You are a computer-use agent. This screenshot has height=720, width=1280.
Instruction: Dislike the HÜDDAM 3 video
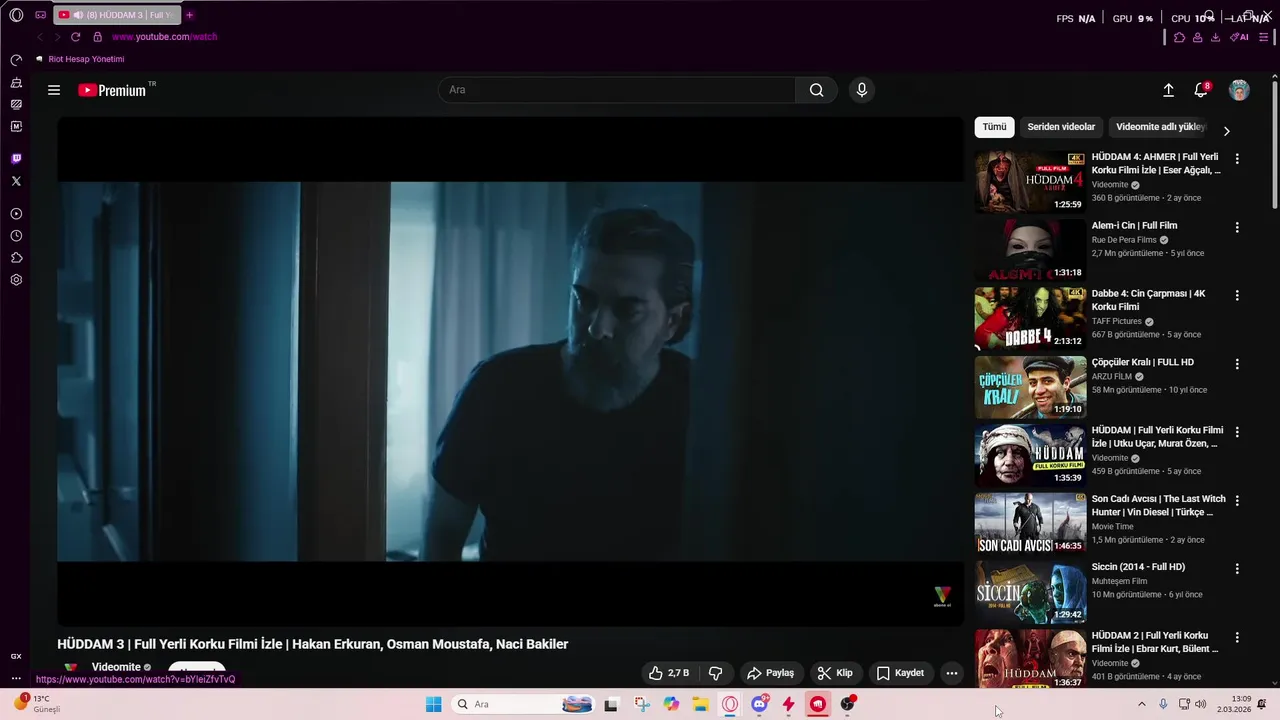[715, 673]
